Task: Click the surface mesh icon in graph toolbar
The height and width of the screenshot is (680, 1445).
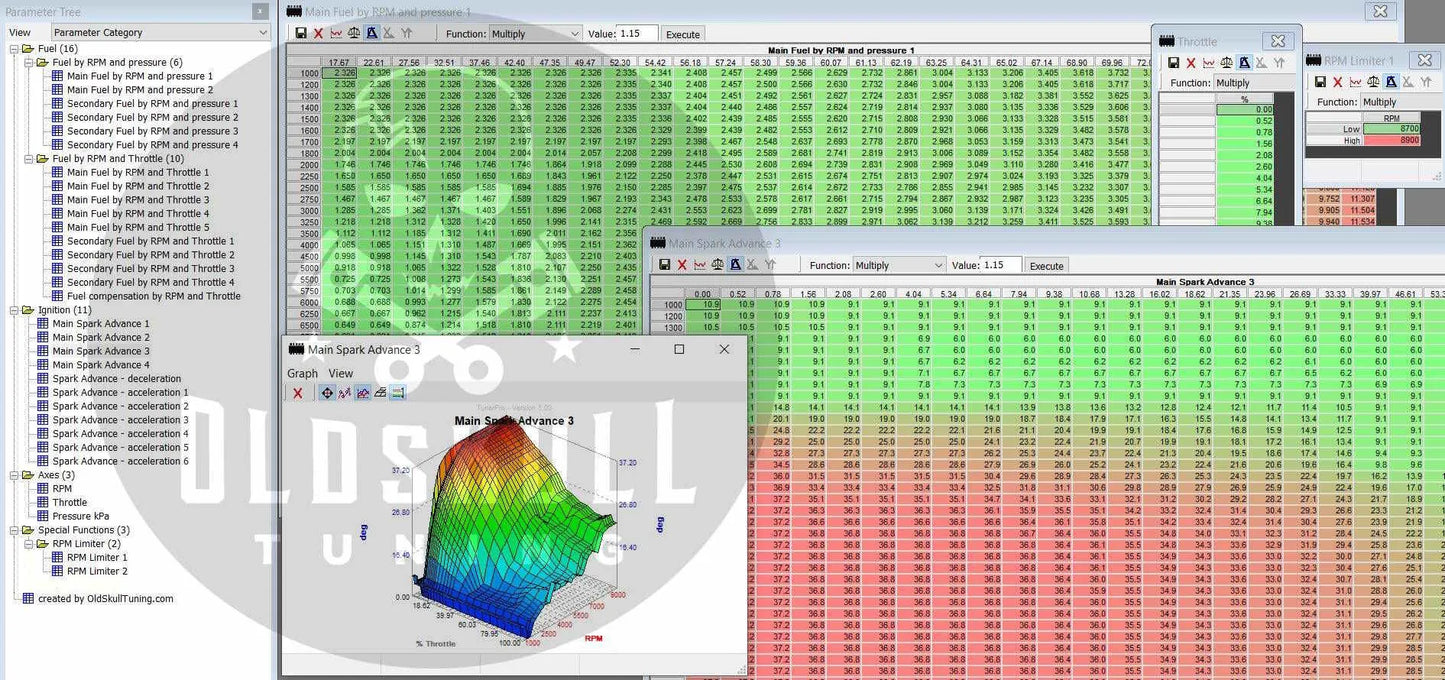Action: click(x=380, y=393)
